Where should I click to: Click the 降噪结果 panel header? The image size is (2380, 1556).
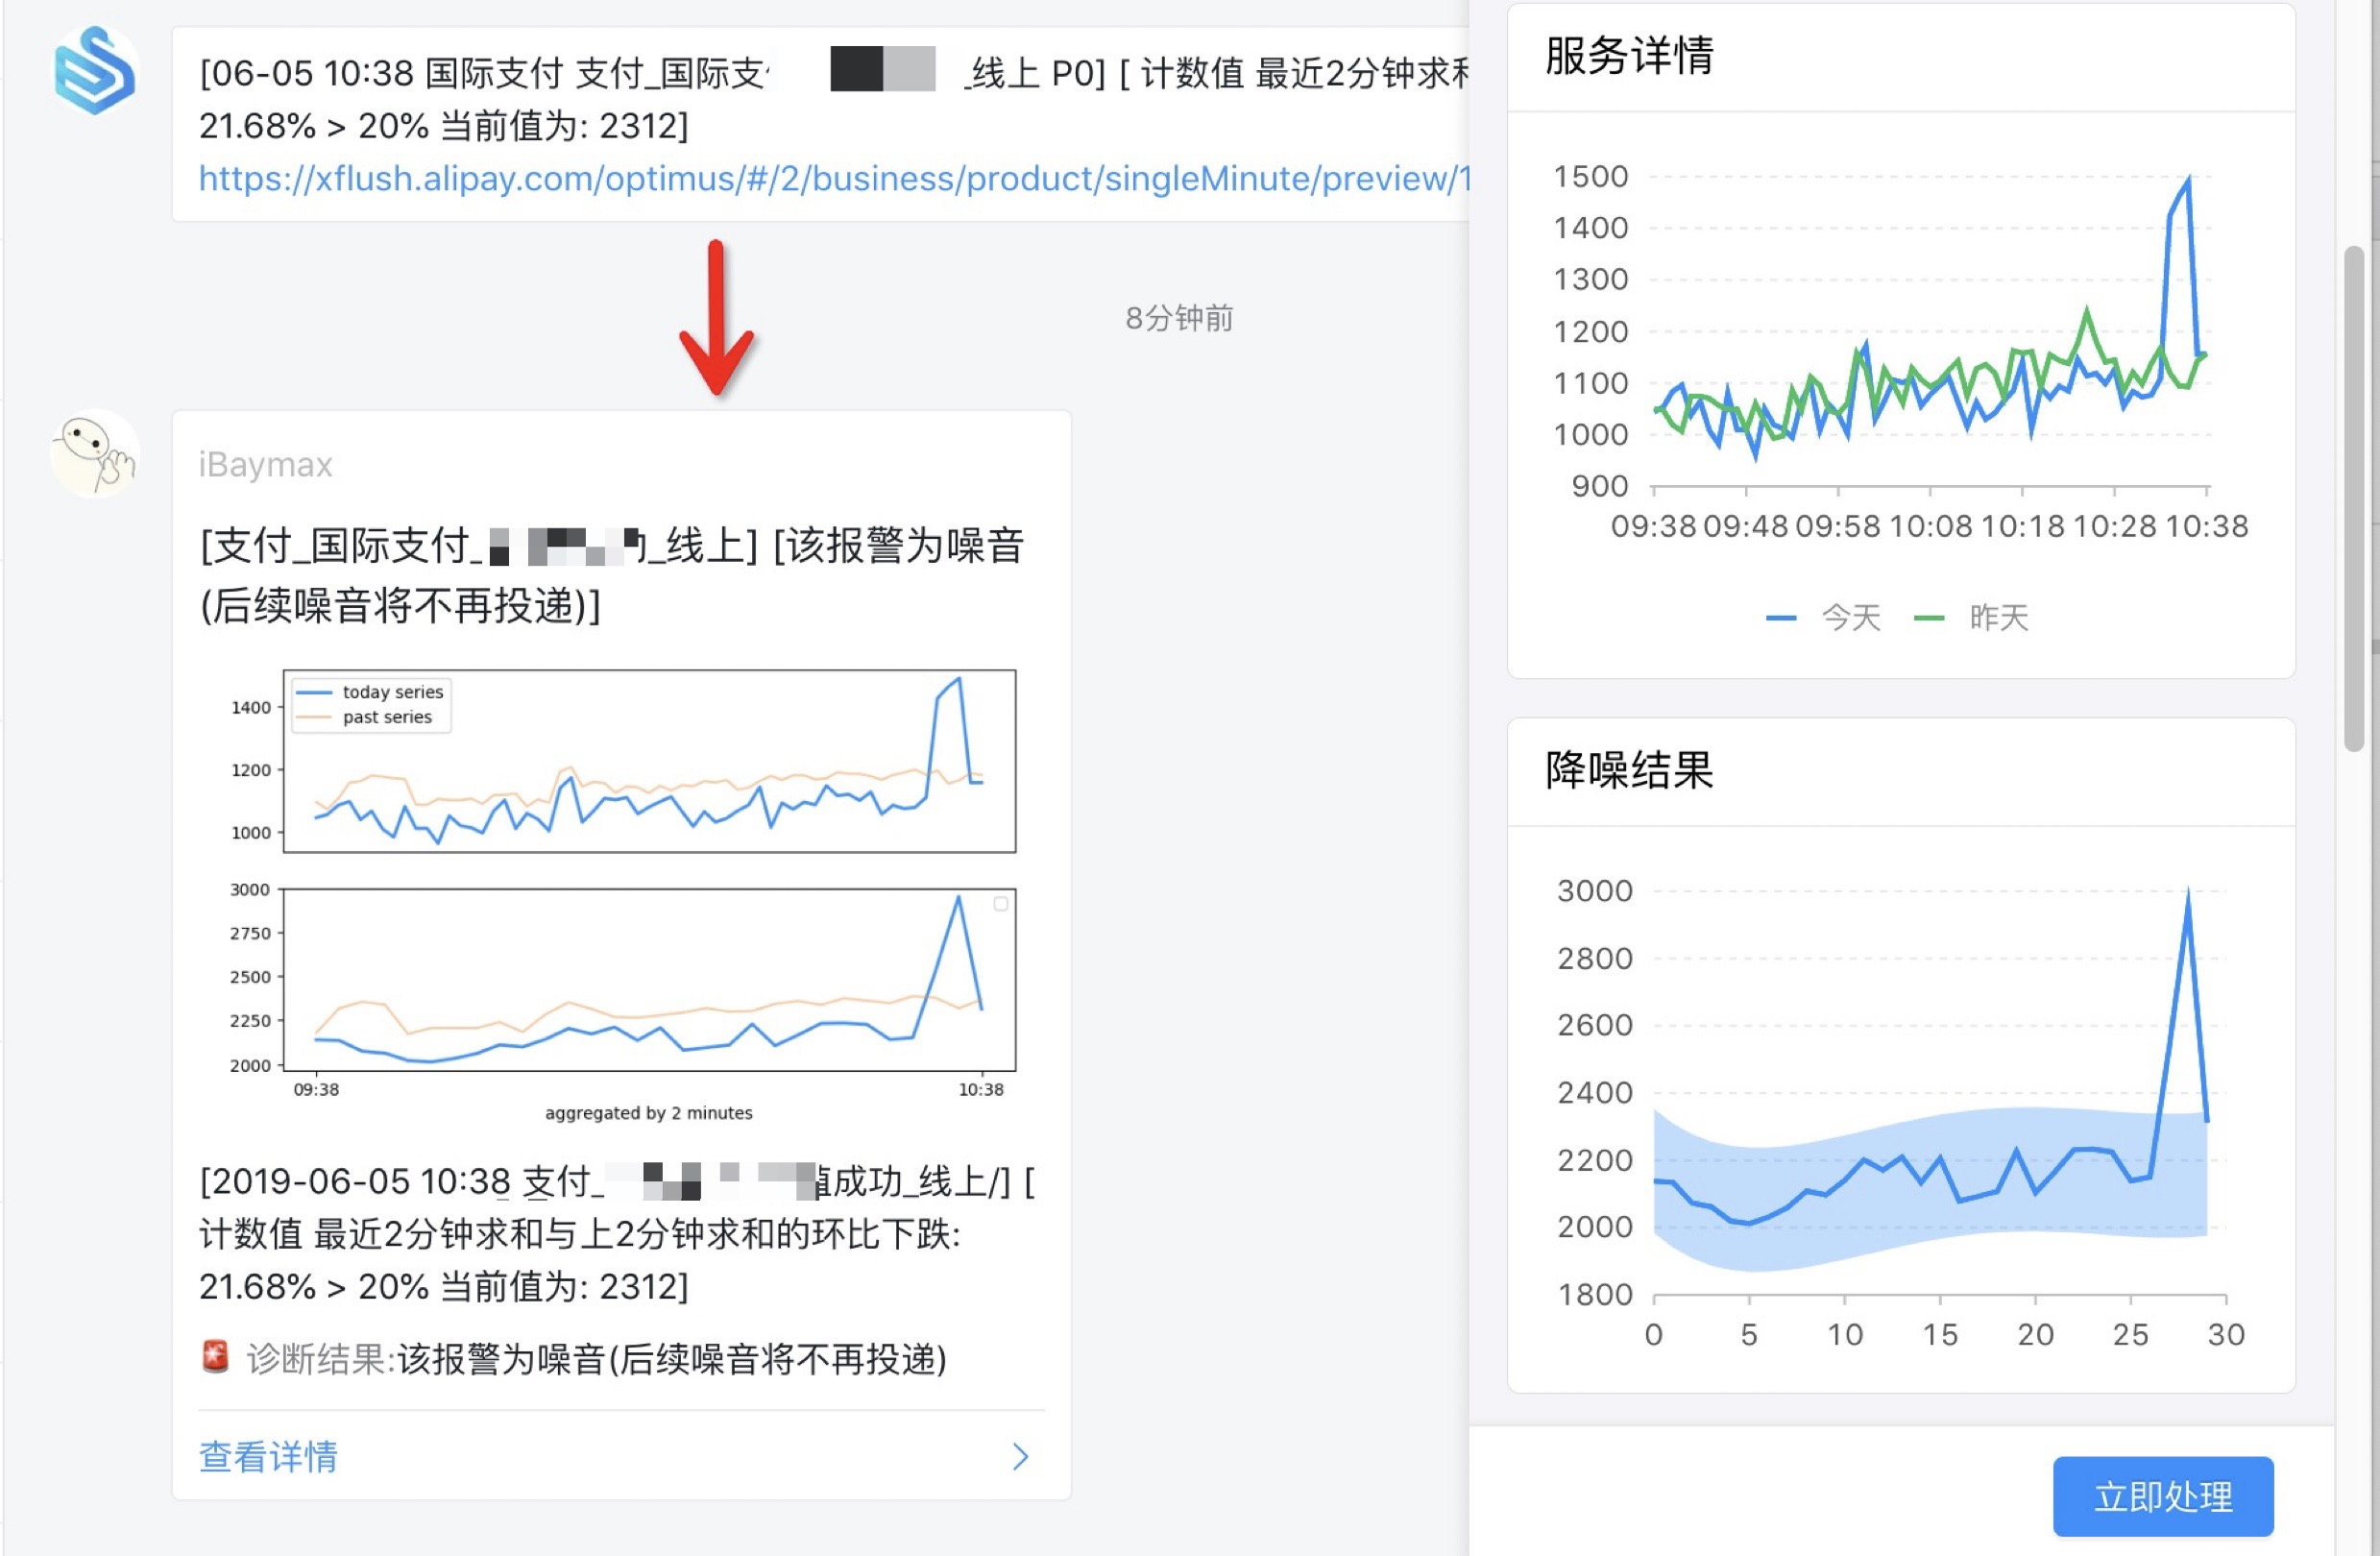coord(1630,770)
